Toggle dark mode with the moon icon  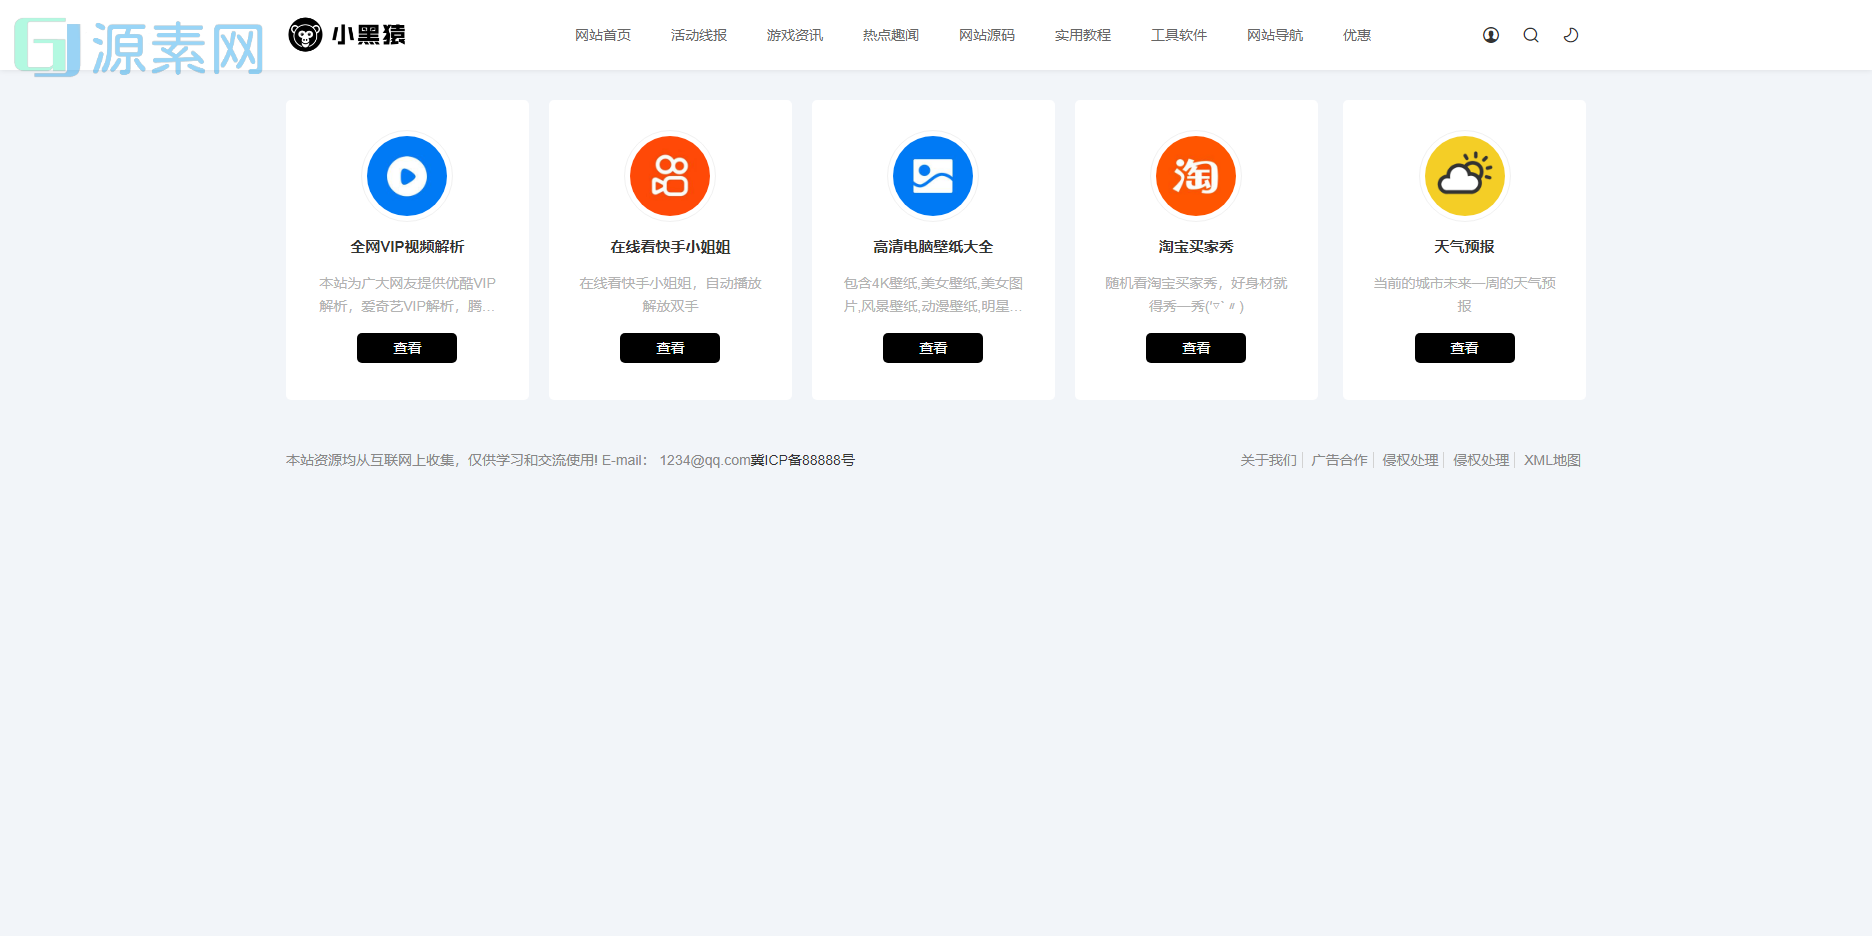click(1570, 34)
